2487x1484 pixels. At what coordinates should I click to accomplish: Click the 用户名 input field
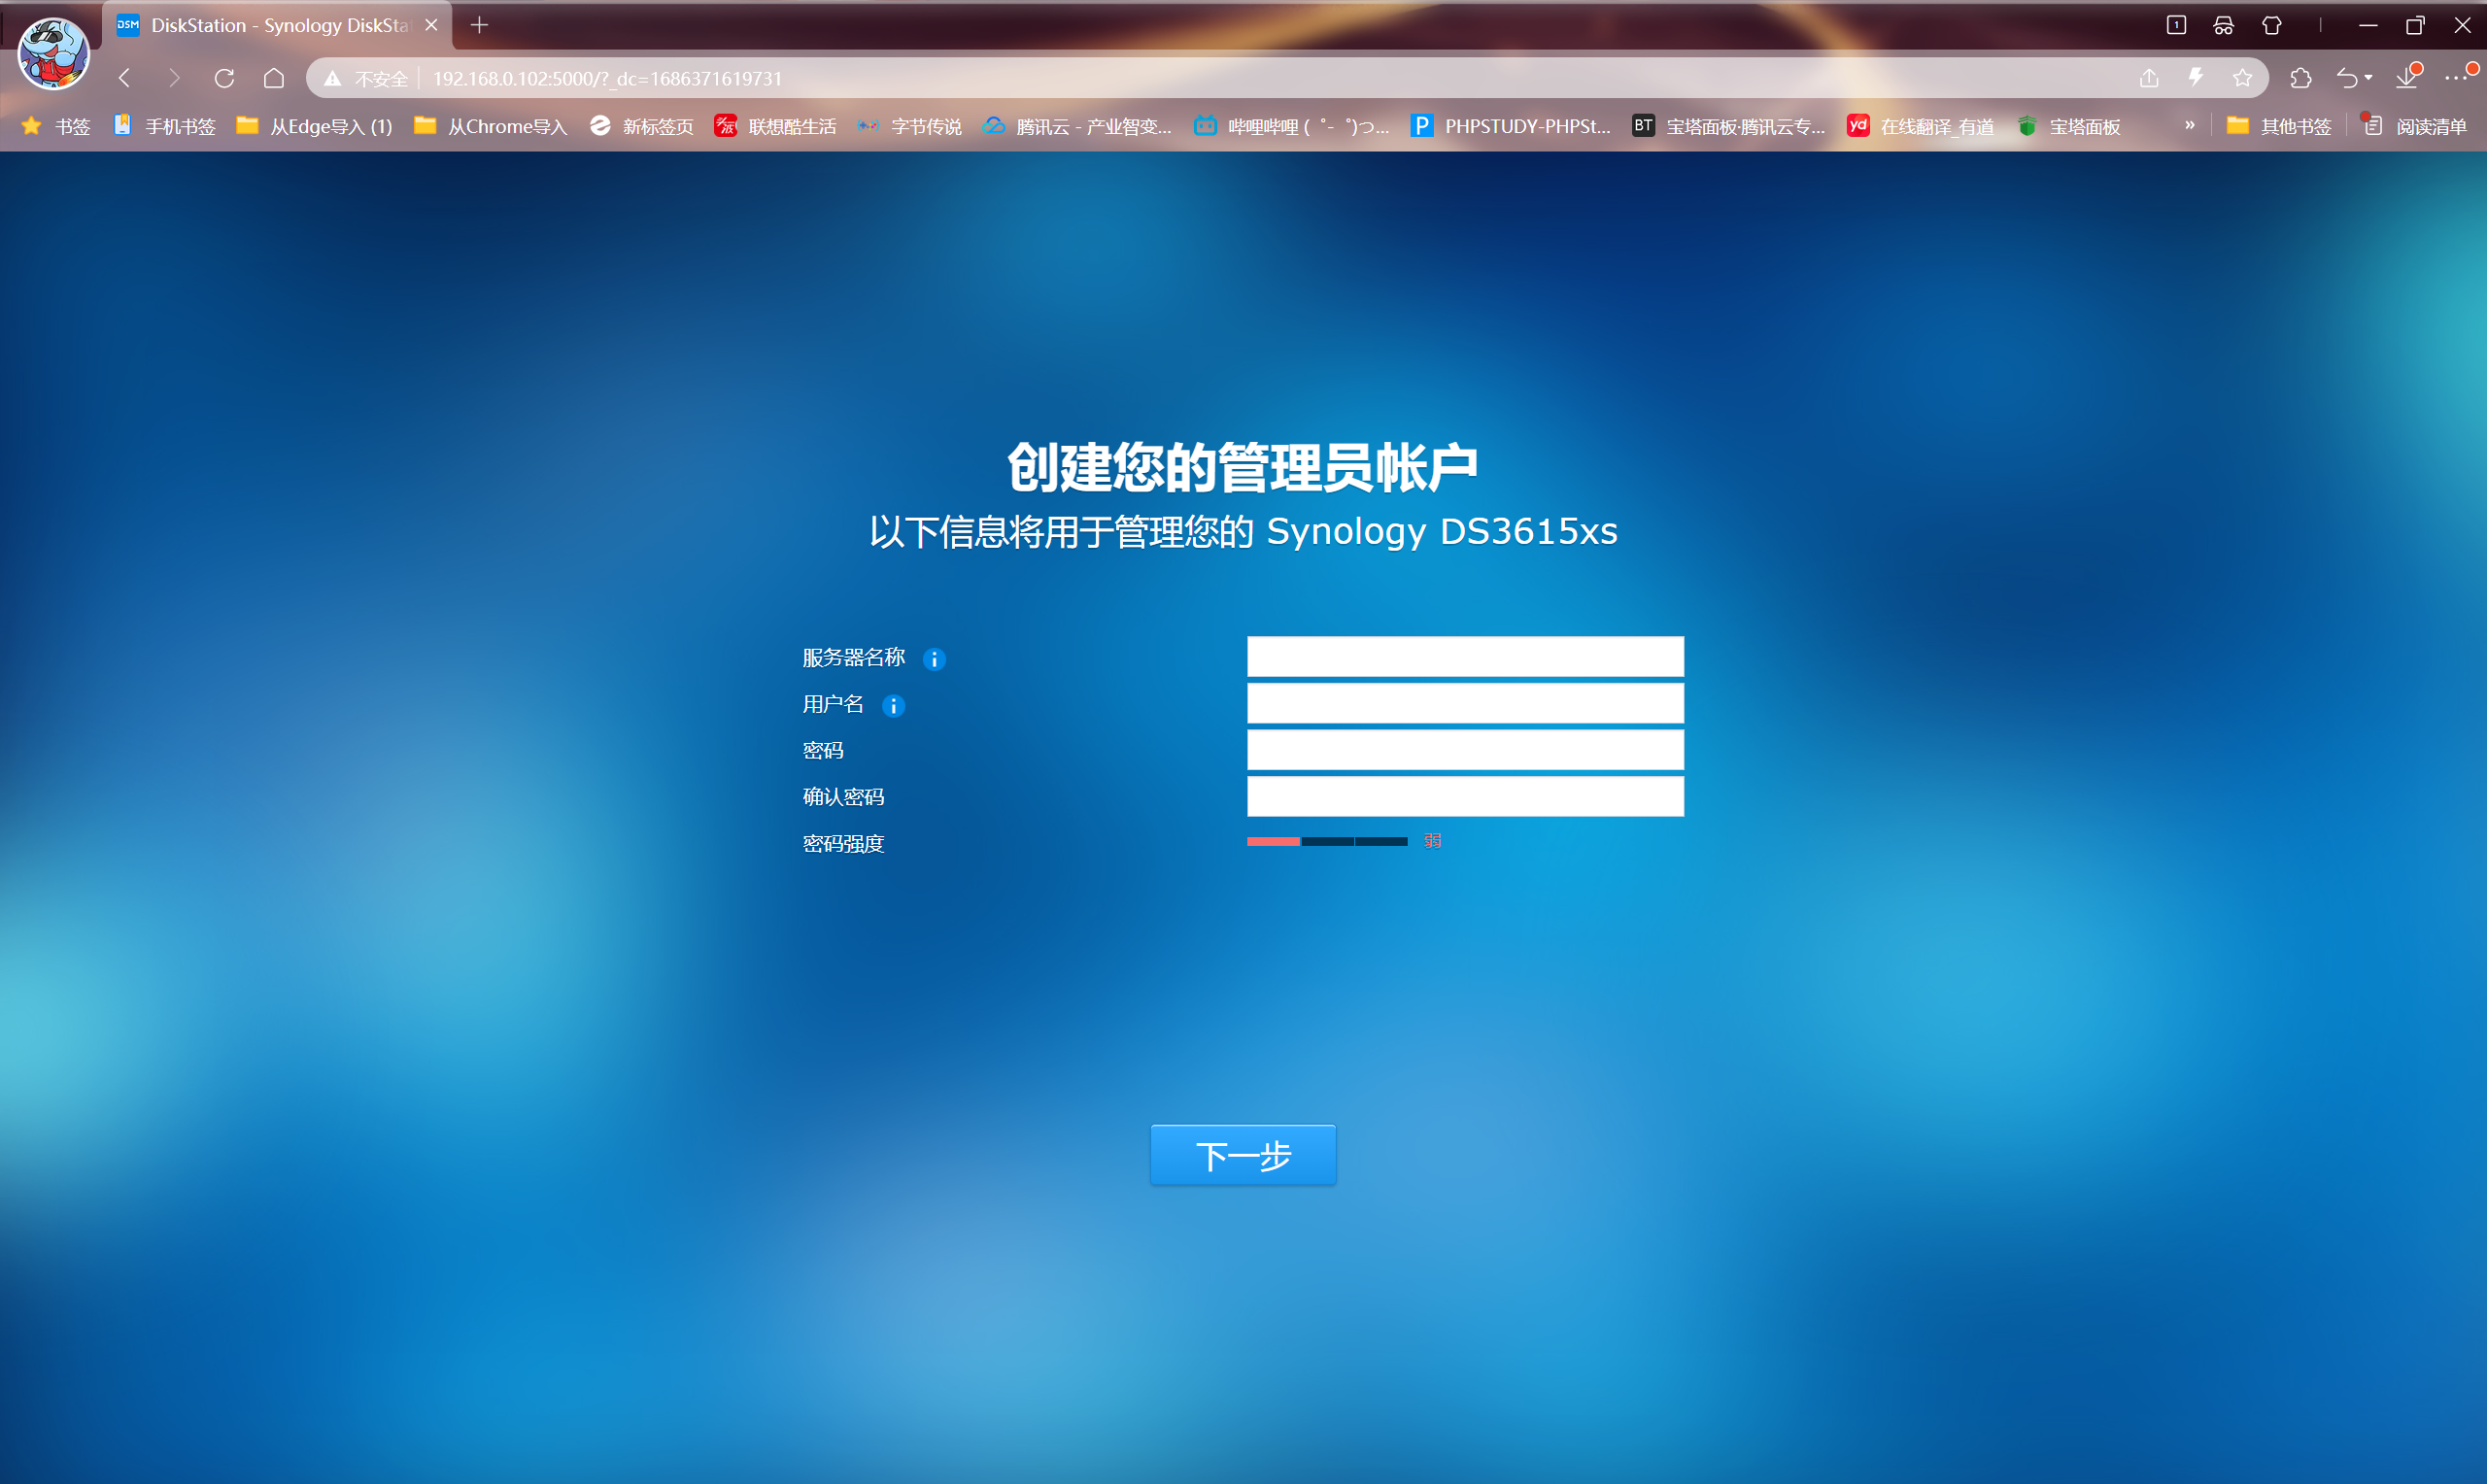pyautogui.click(x=1465, y=703)
